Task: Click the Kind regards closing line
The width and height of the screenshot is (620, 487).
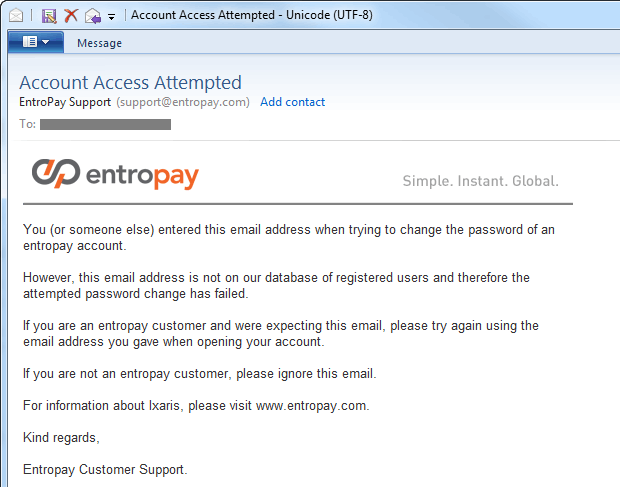Action: (x=61, y=438)
